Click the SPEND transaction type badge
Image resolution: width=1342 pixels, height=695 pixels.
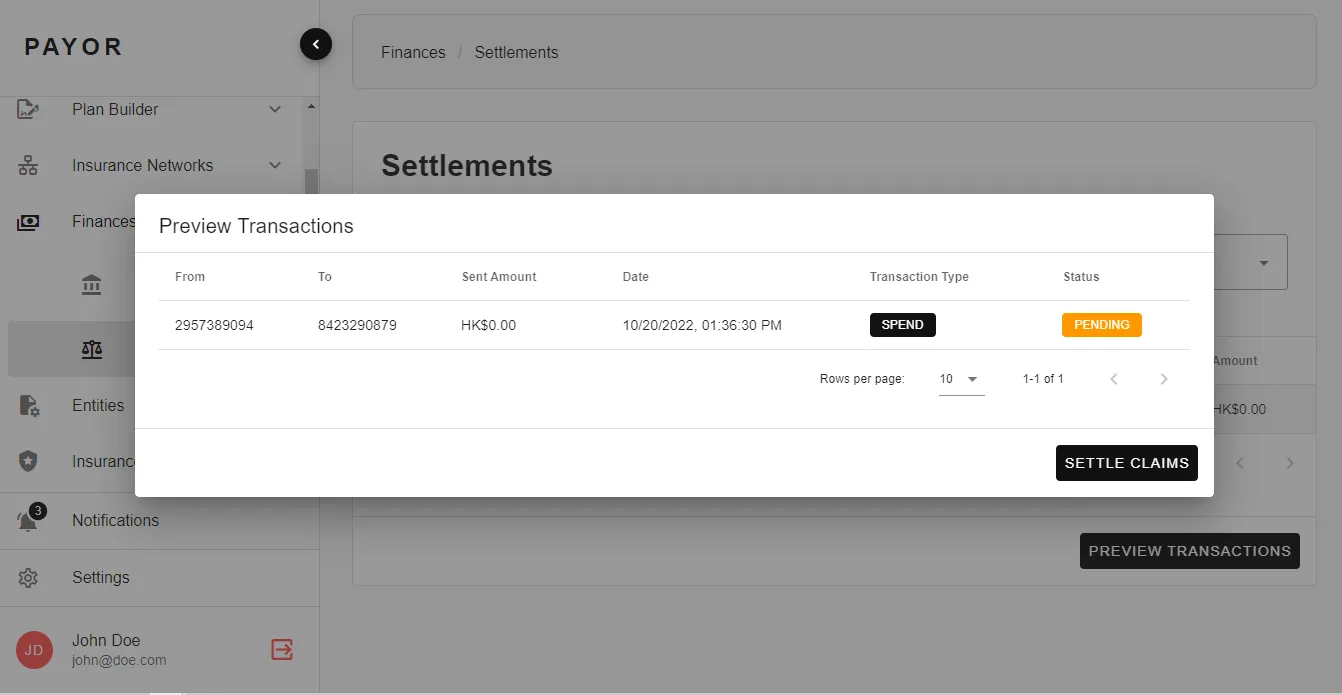(902, 325)
